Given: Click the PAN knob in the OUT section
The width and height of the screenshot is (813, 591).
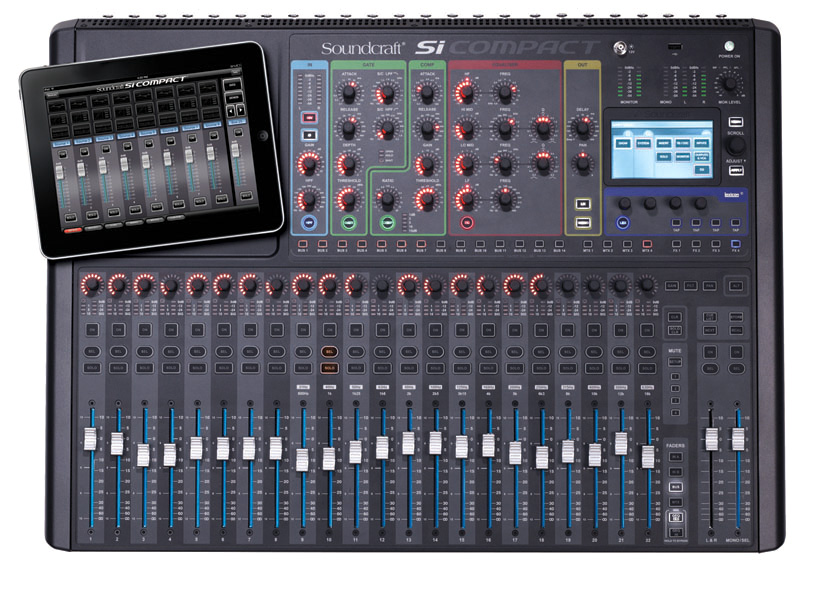Looking at the screenshot, I should [x=582, y=163].
